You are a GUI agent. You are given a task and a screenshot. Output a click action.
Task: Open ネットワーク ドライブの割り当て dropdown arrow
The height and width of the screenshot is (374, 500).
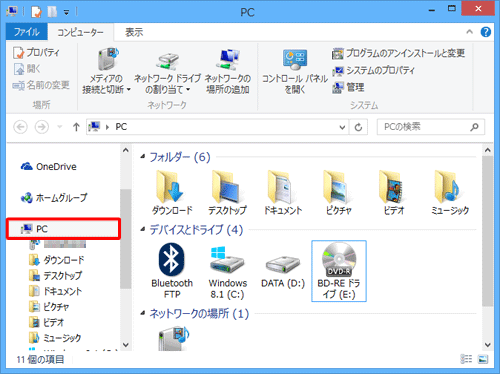[x=188, y=90]
